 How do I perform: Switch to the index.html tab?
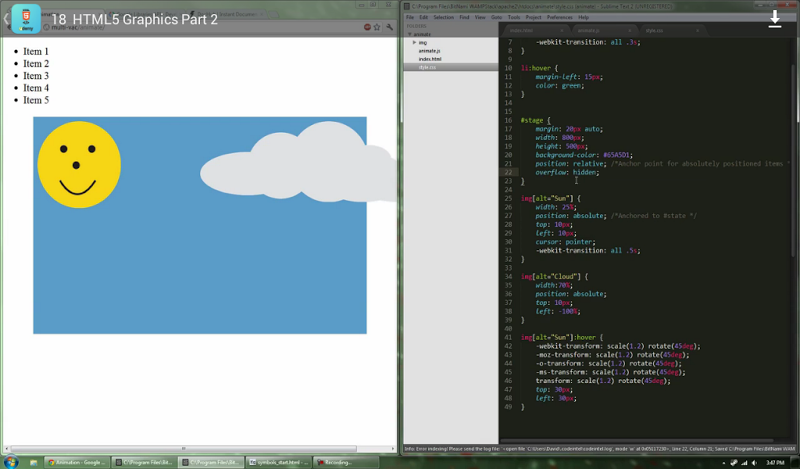pos(523,30)
